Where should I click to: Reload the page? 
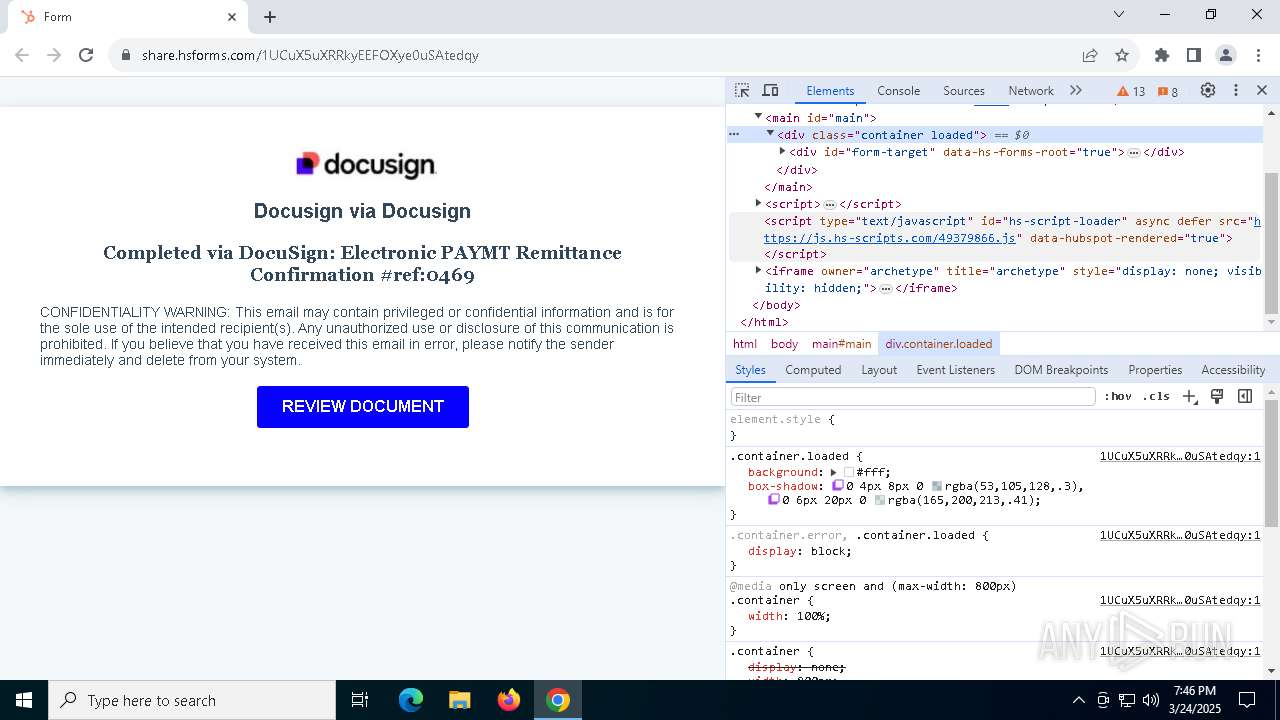pos(86,55)
